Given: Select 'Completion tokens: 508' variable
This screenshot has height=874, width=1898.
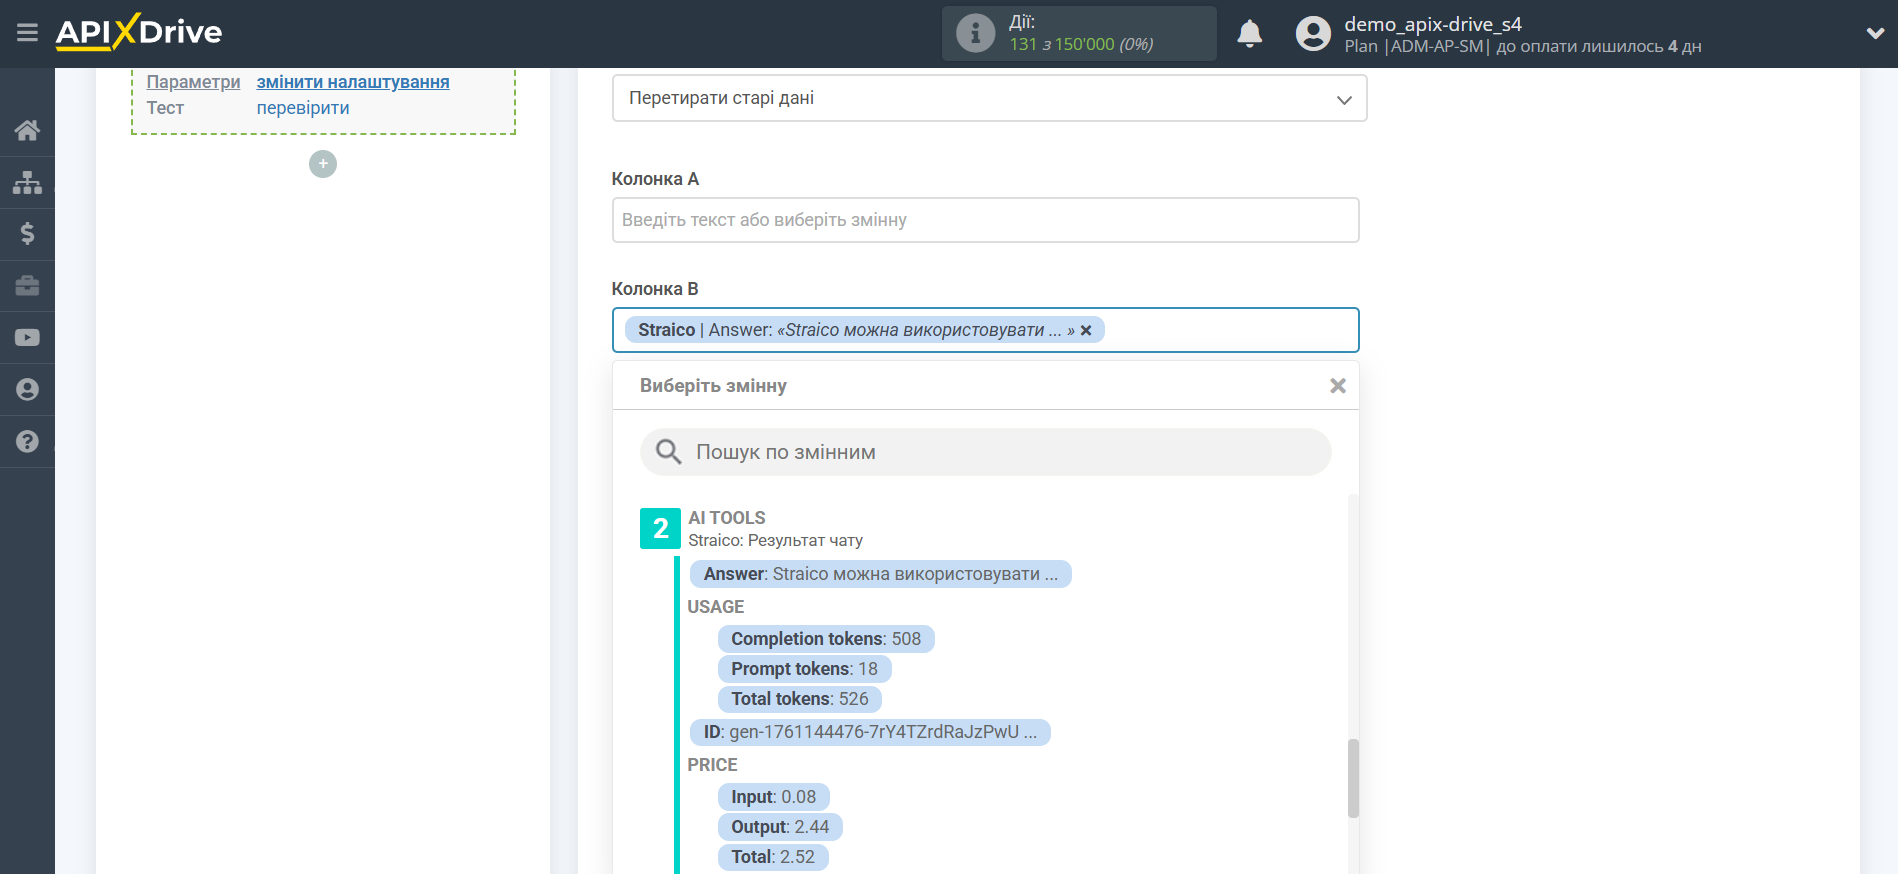Looking at the screenshot, I should coord(826,639).
